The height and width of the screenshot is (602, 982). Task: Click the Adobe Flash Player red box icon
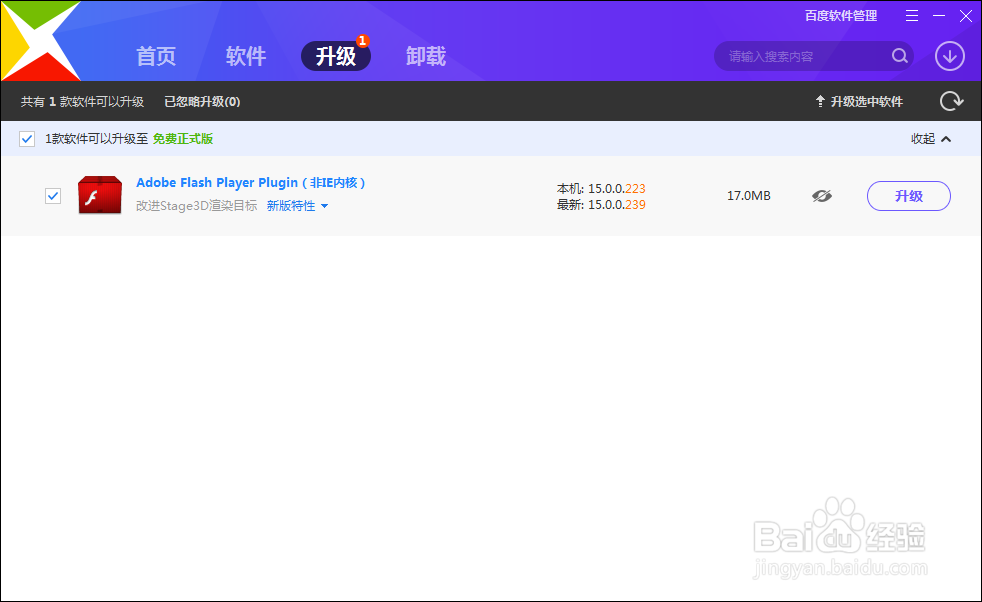(100, 195)
